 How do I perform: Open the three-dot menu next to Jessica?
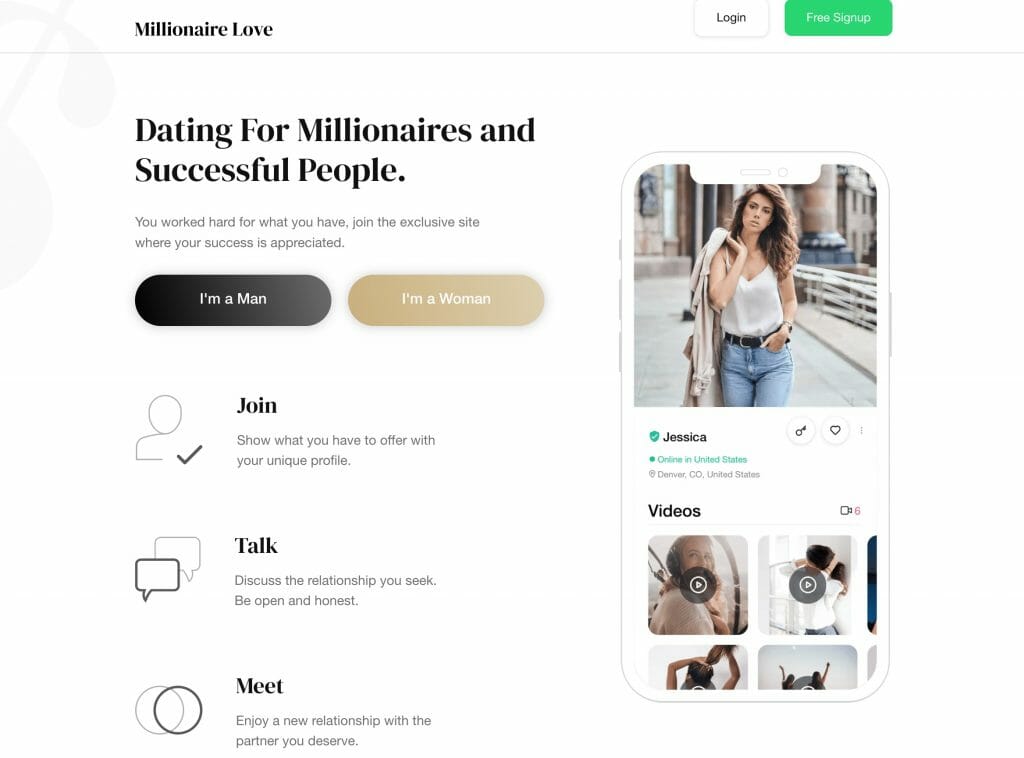pos(862,430)
